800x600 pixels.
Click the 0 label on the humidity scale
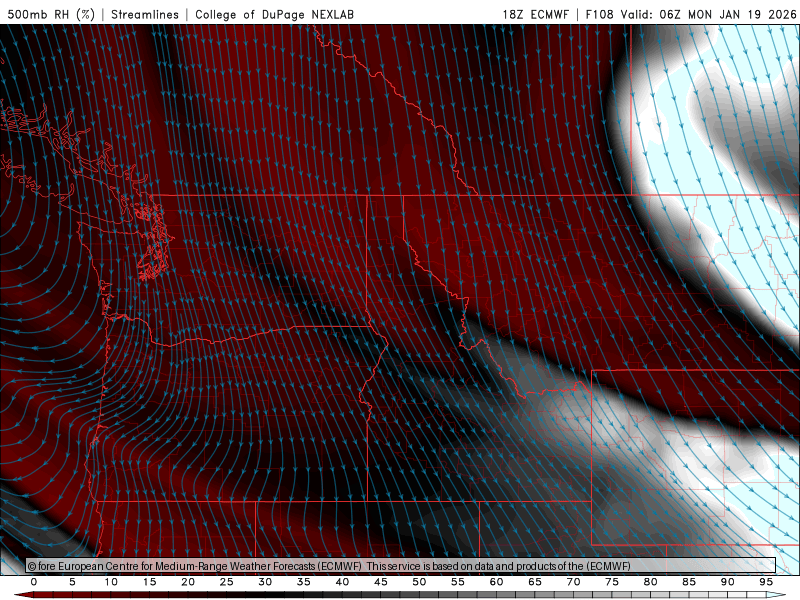pos(34,582)
